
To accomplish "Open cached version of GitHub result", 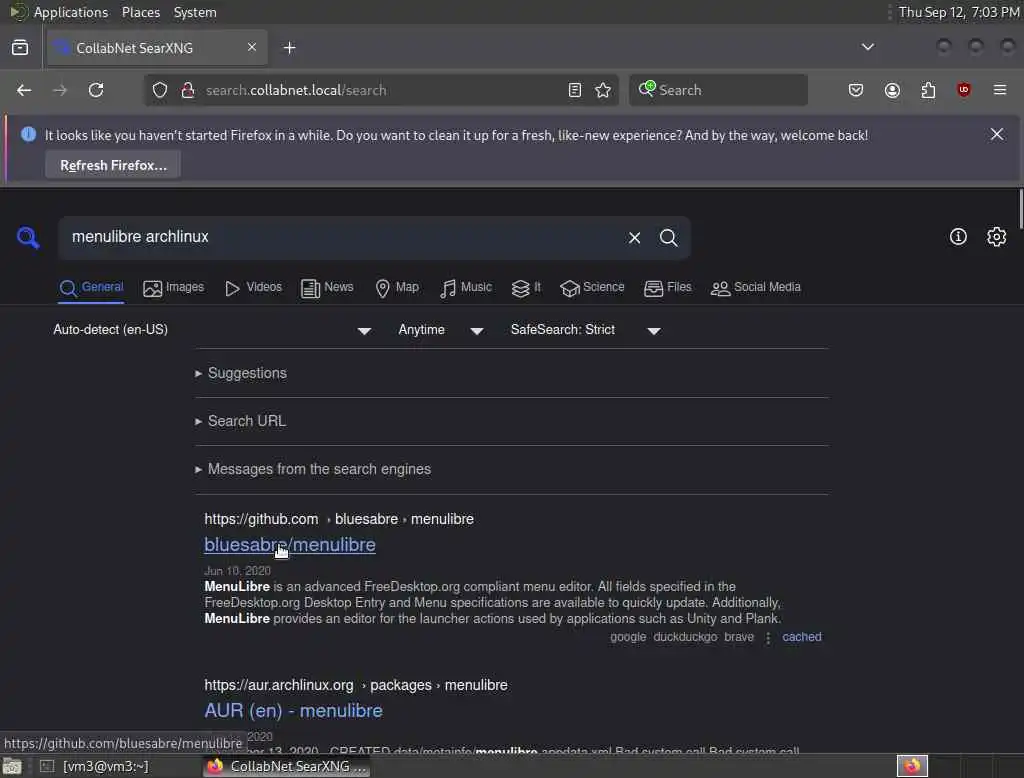I will point(802,637).
